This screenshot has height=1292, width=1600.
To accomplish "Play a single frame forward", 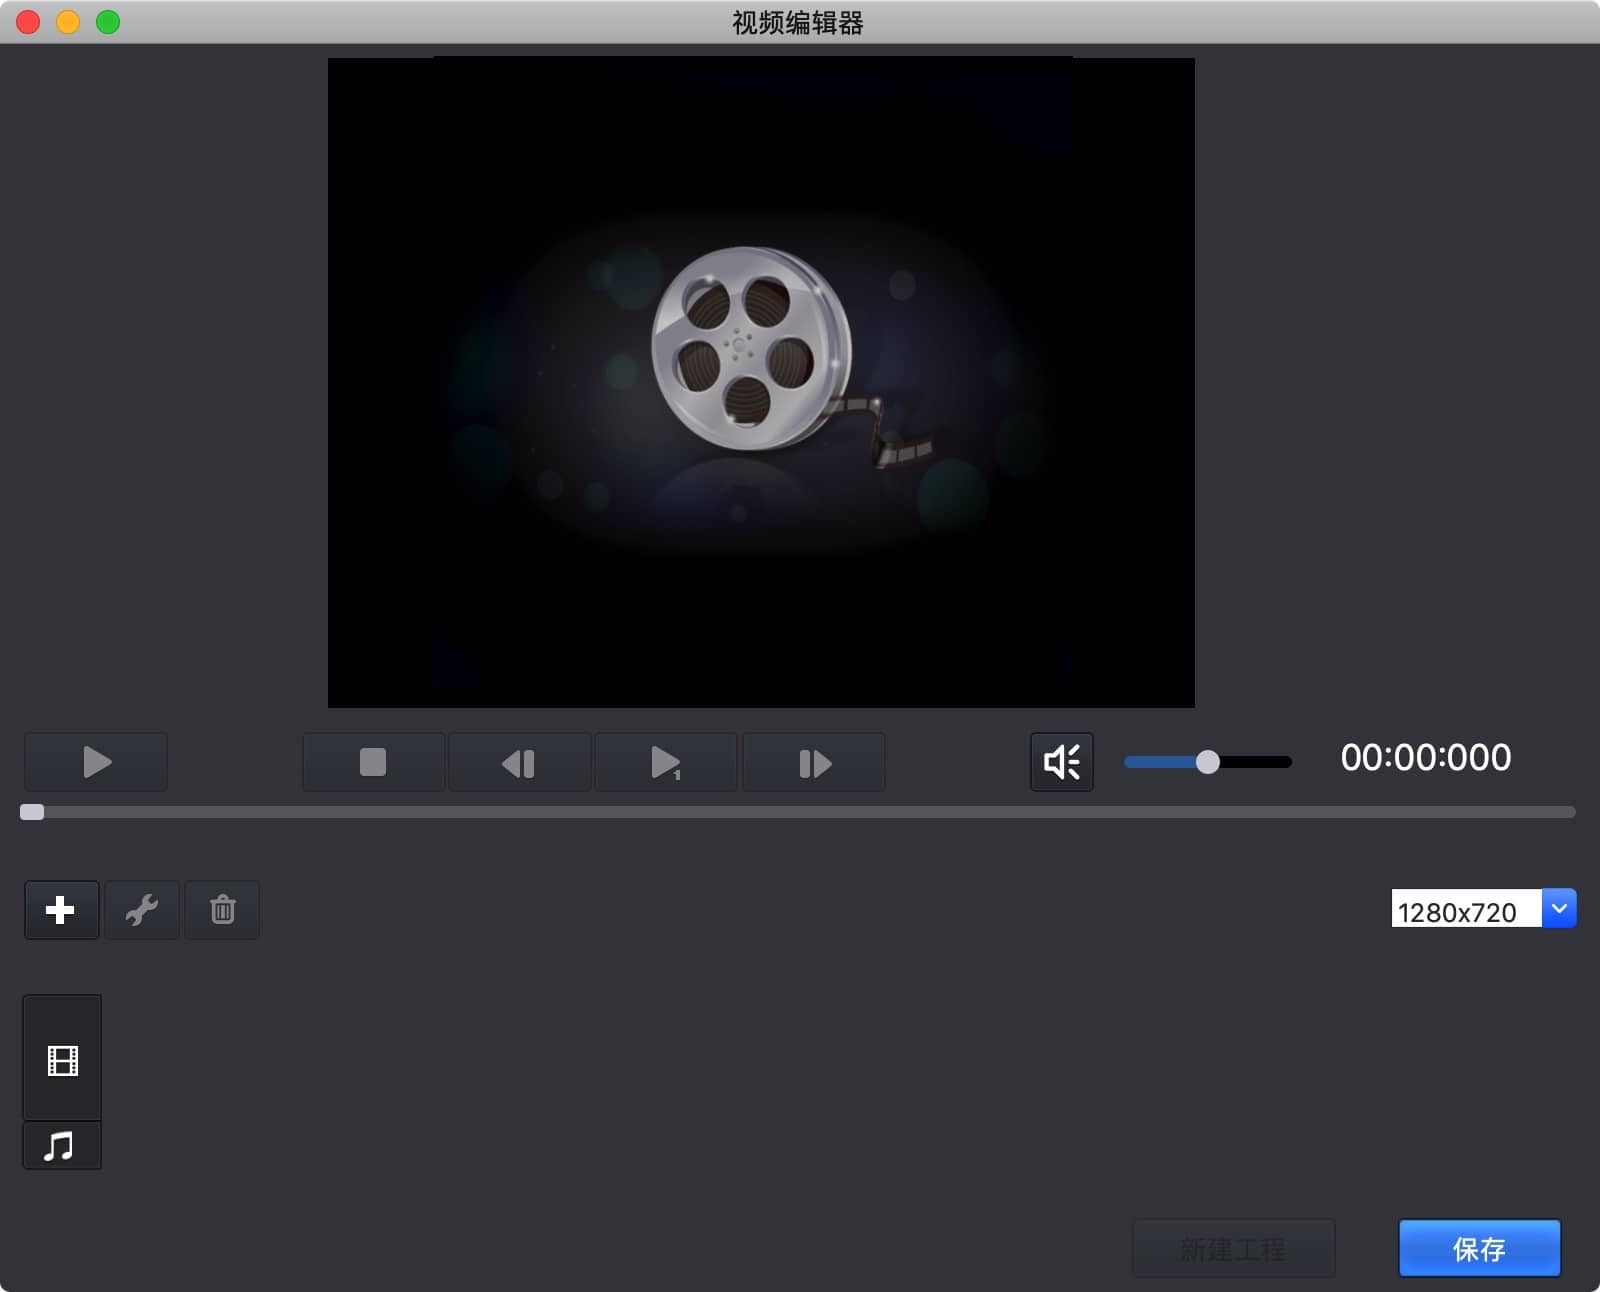I will (666, 762).
